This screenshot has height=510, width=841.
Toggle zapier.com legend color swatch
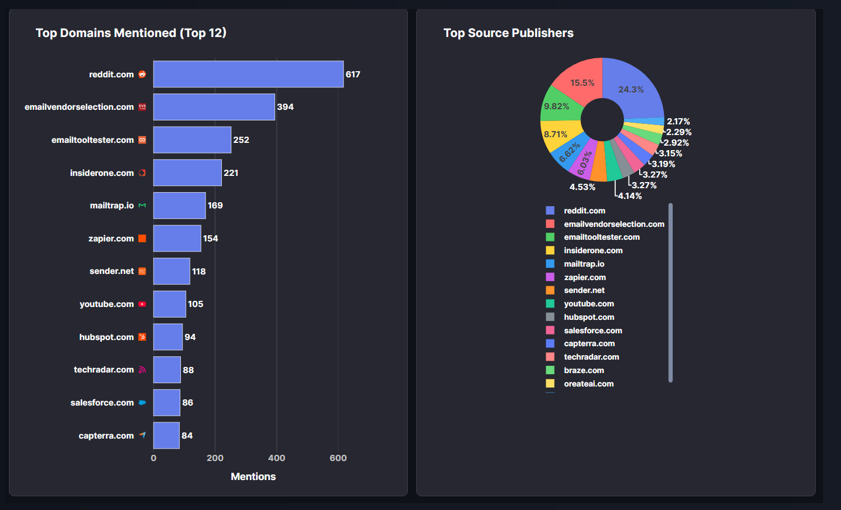click(x=550, y=277)
